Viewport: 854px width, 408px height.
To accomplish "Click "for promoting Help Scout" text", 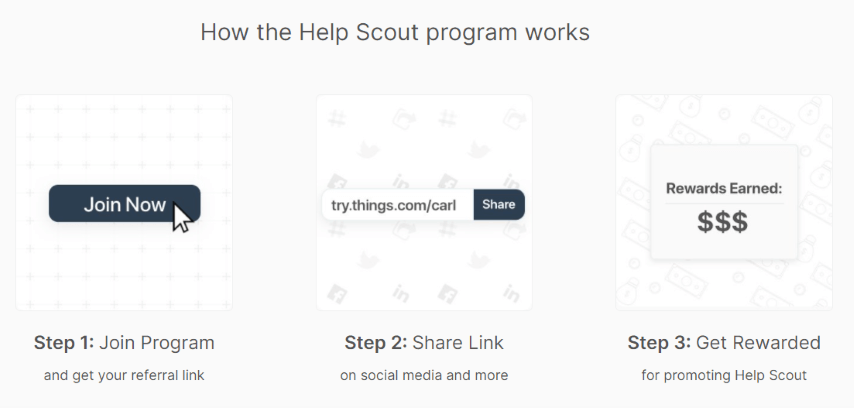I will click(x=724, y=376).
